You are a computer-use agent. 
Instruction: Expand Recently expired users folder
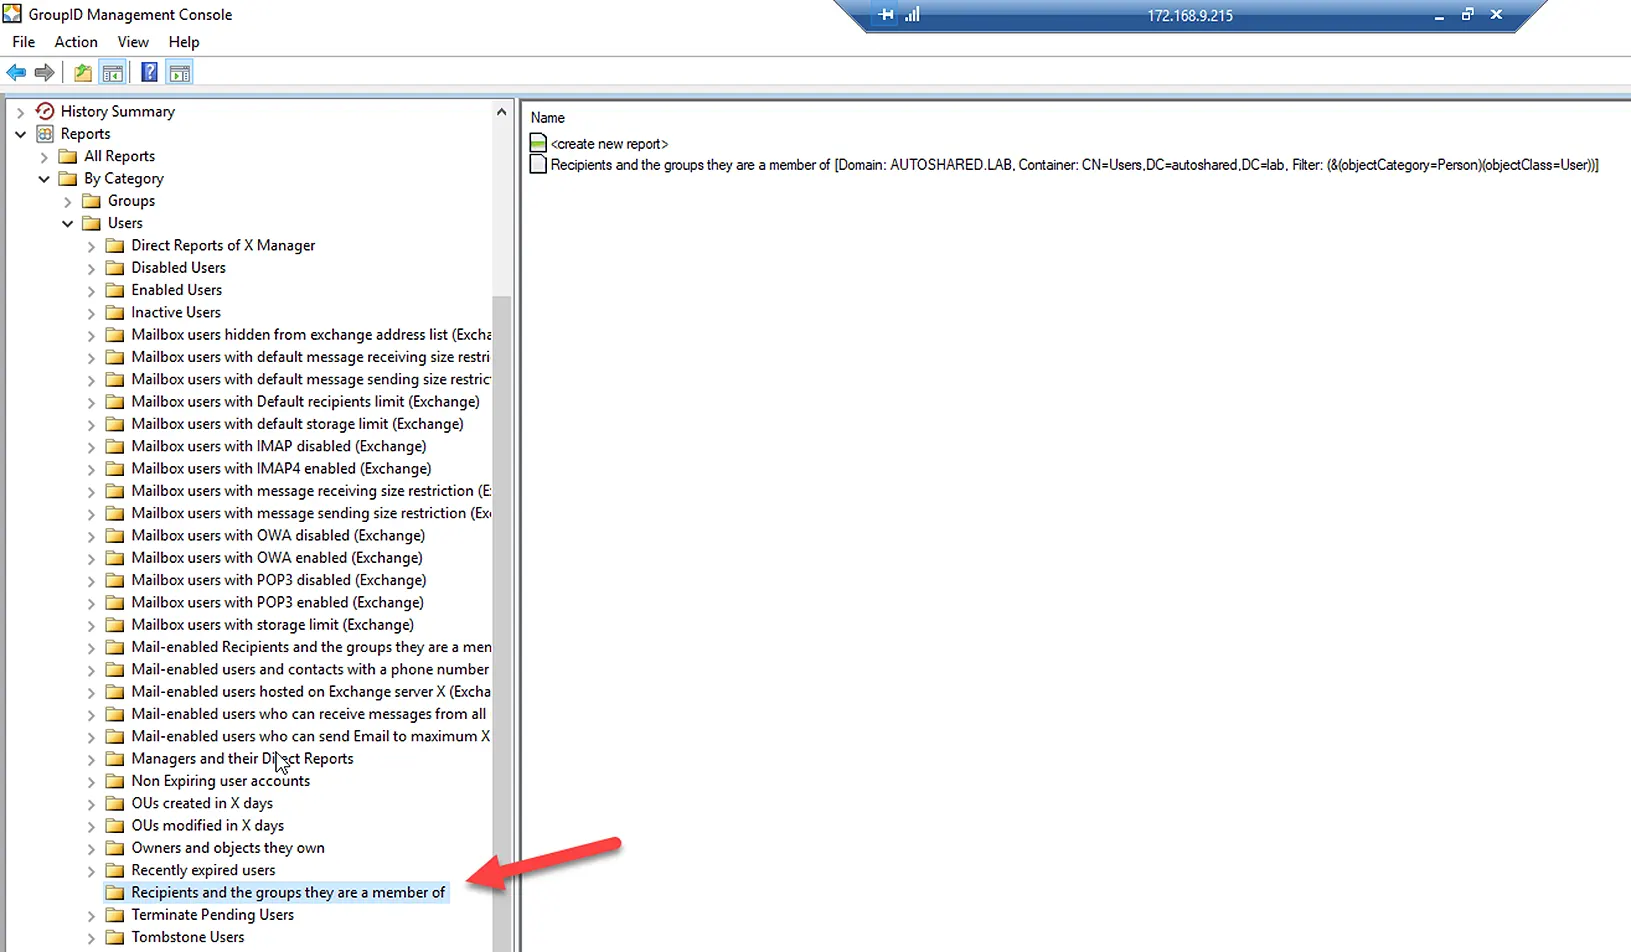pos(91,871)
